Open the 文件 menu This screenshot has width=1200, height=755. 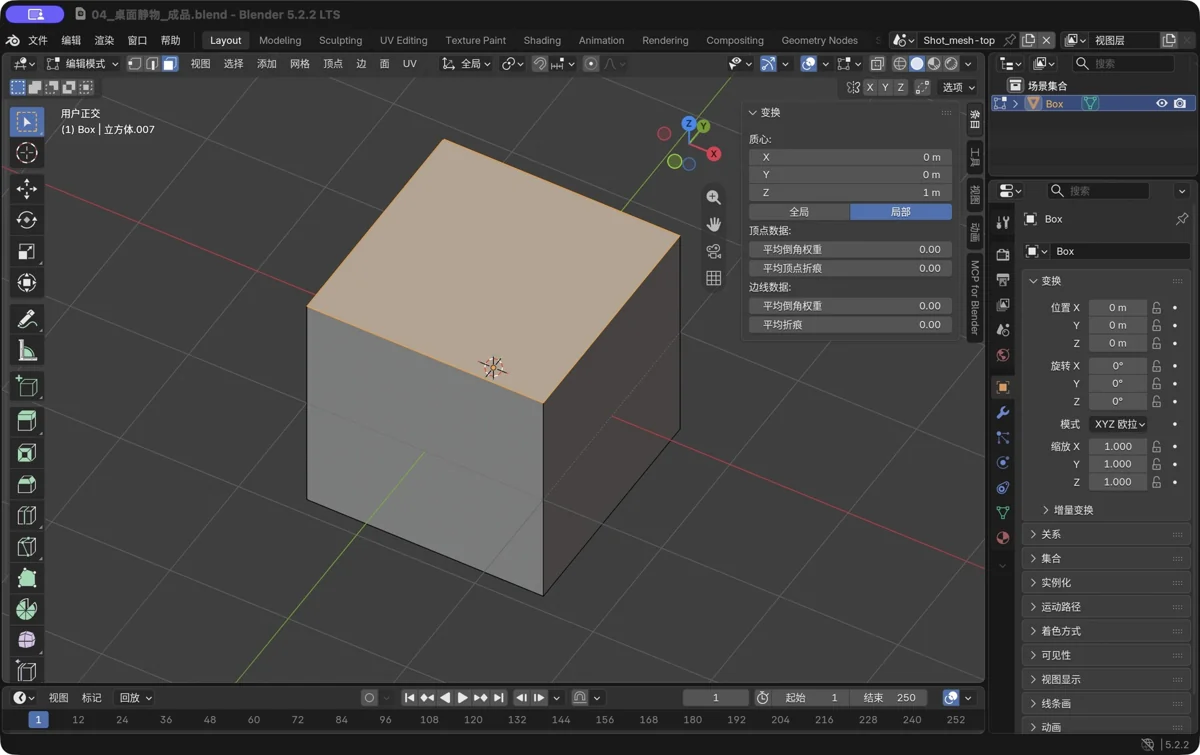pyautogui.click(x=38, y=41)
